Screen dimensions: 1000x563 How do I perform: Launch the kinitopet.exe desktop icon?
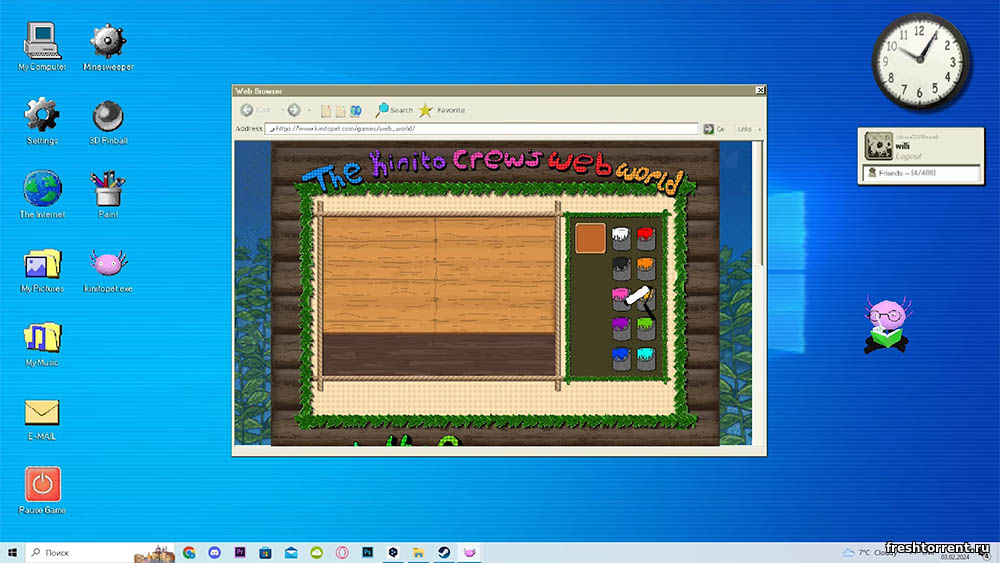coord(108,270)
